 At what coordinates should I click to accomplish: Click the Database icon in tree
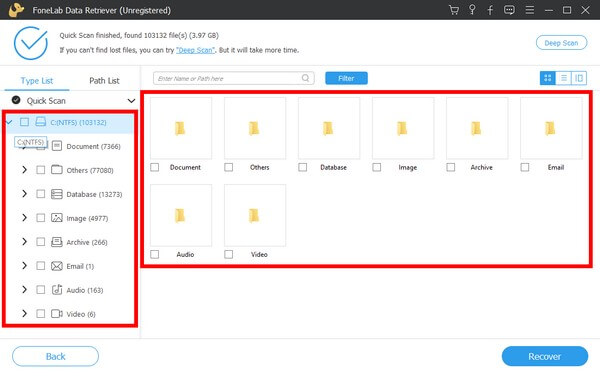(57, 194)
